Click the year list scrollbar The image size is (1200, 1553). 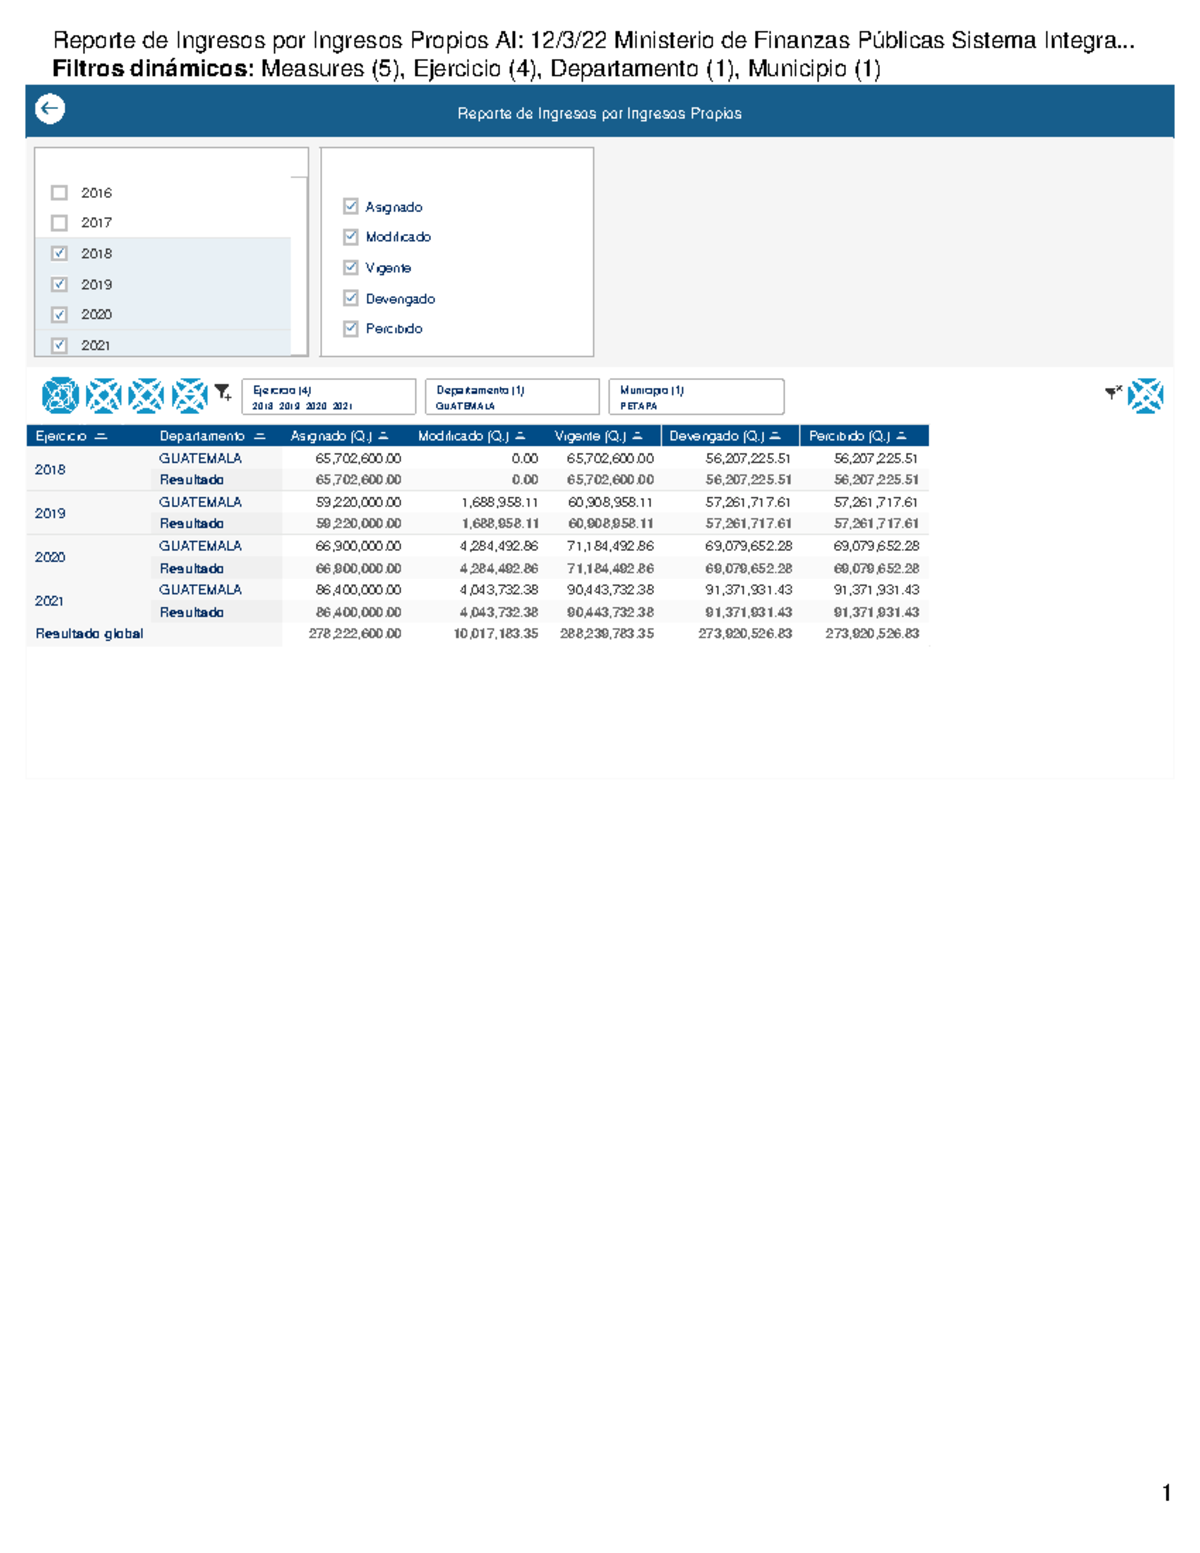pos(299,265)
